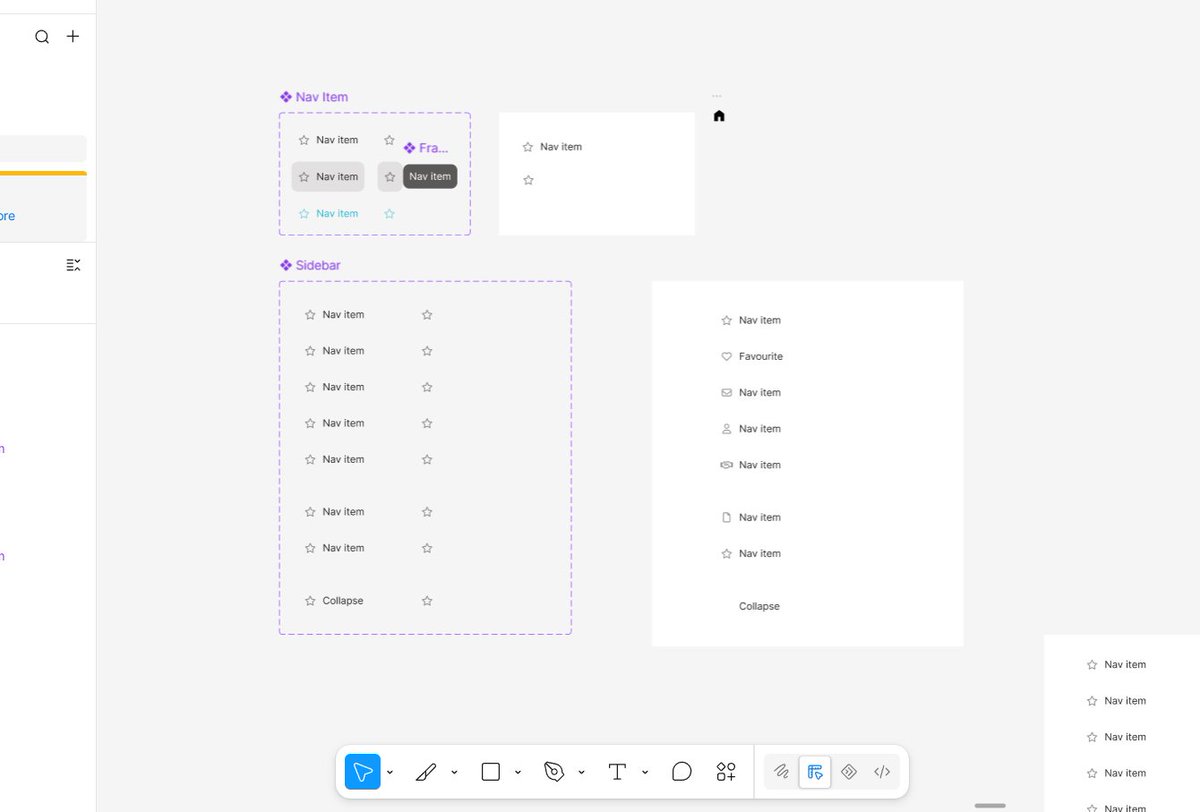Open the Text tool dropdown arrow
The image size is (1200, 812).
coord(645,772)
